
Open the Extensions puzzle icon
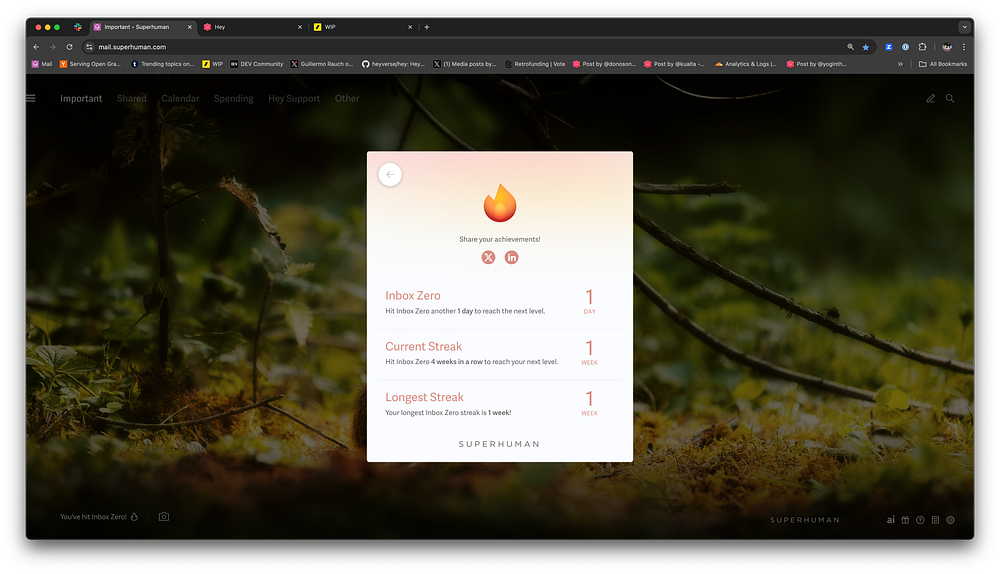(922, 47)
